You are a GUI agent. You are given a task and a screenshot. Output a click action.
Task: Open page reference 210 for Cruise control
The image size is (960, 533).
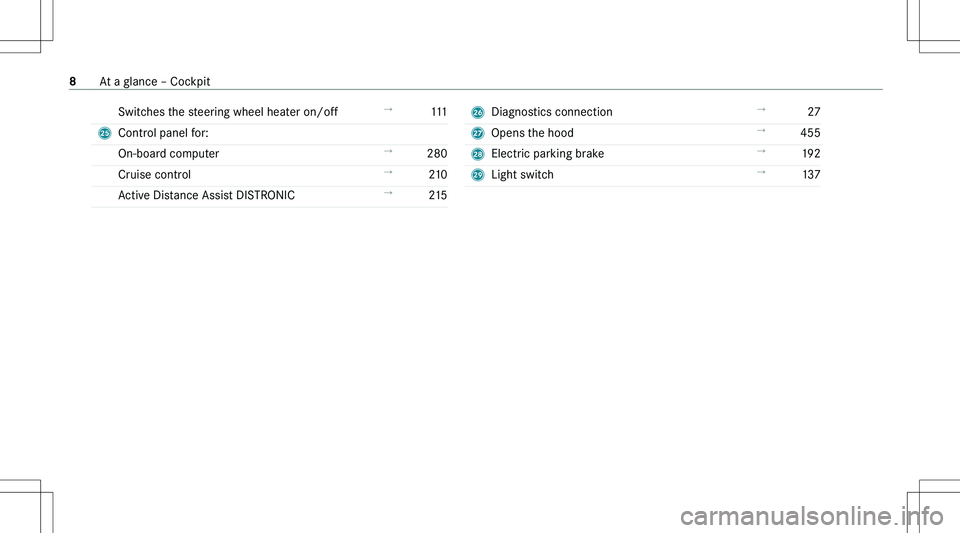[x=435, y=175]
